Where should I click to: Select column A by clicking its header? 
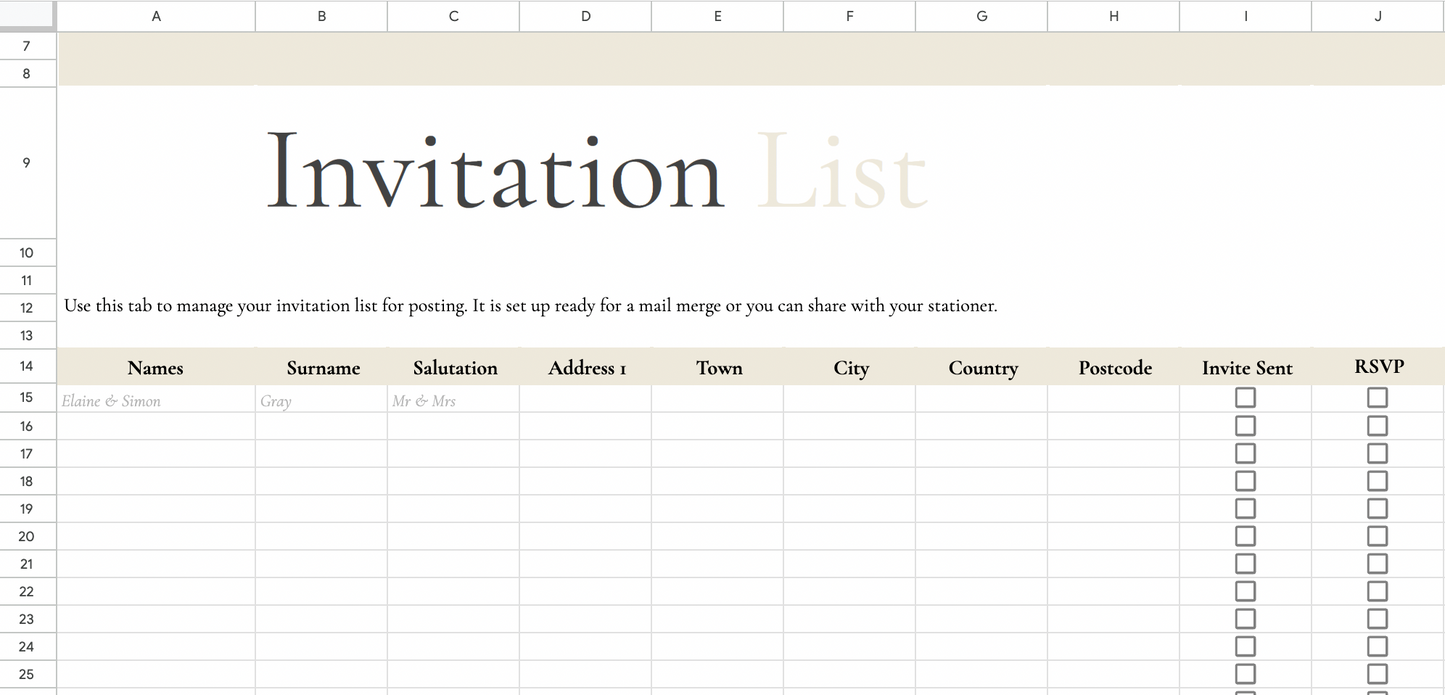(156, 15)
